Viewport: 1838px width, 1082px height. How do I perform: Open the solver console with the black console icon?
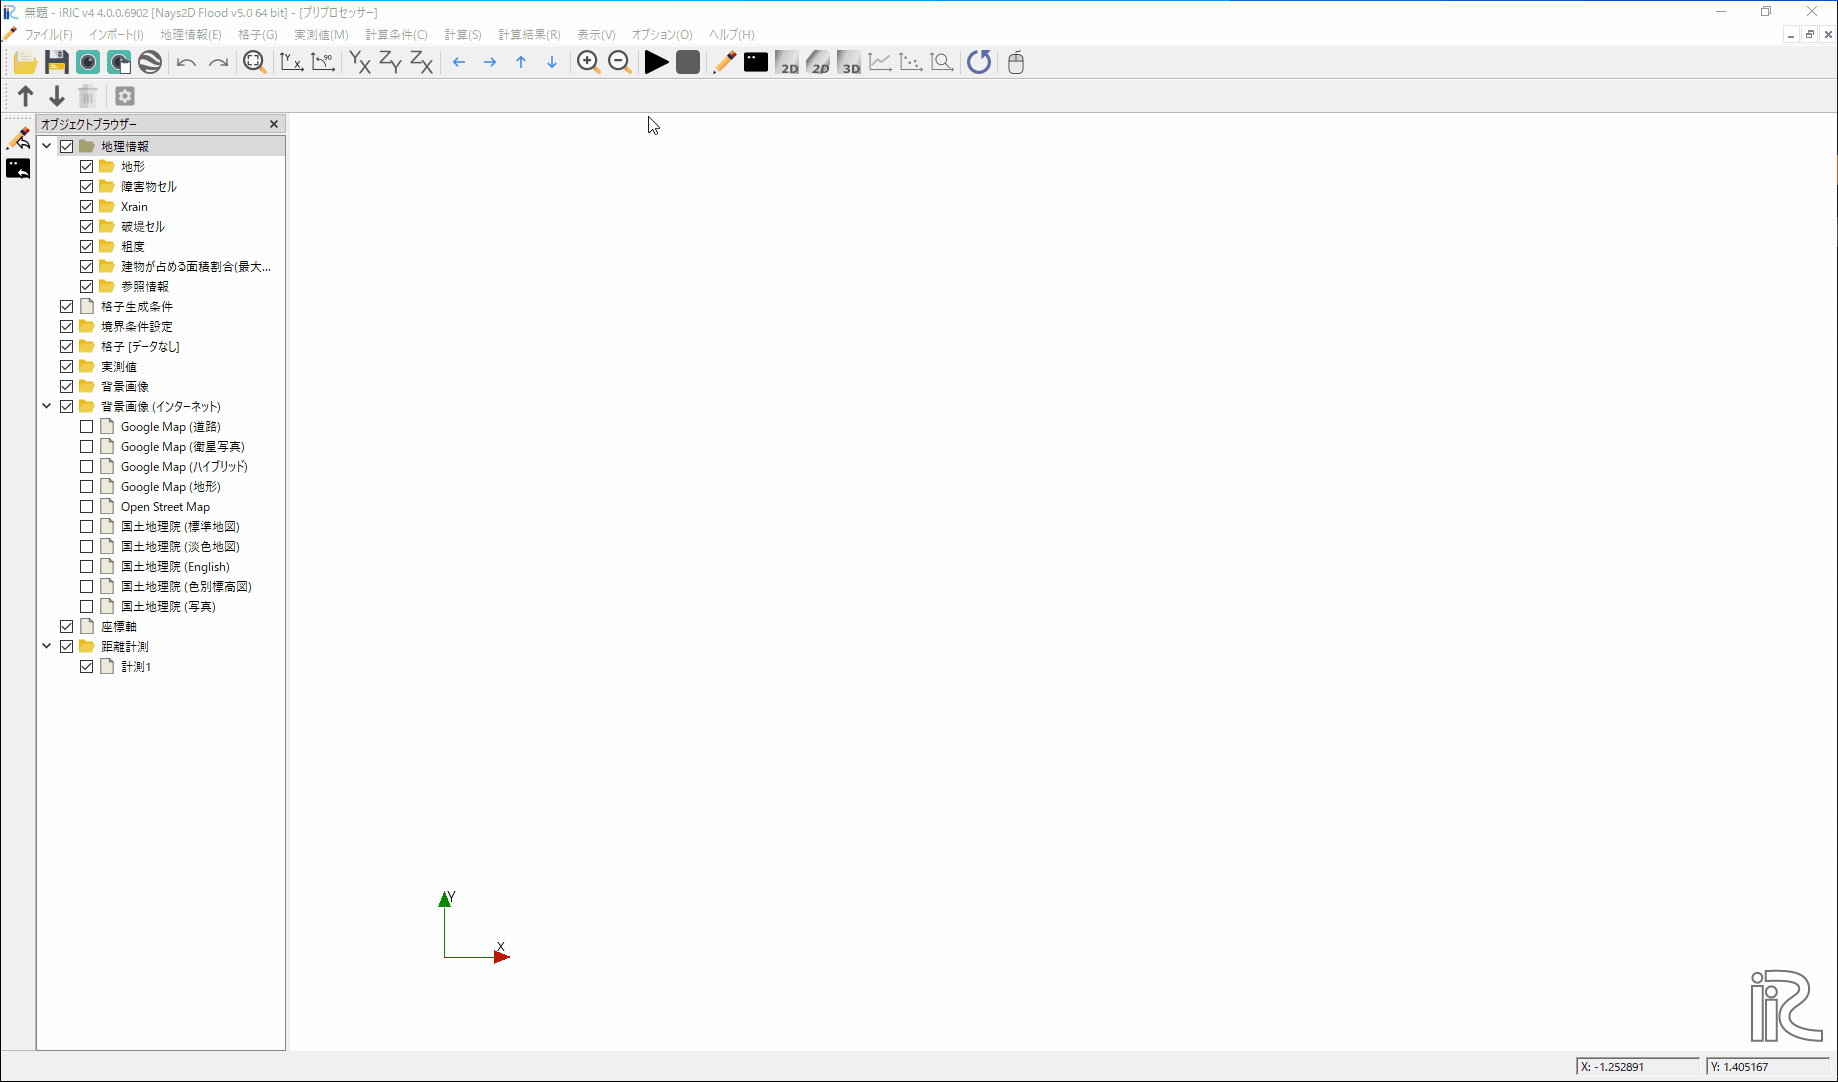click(x=755, y=62)
